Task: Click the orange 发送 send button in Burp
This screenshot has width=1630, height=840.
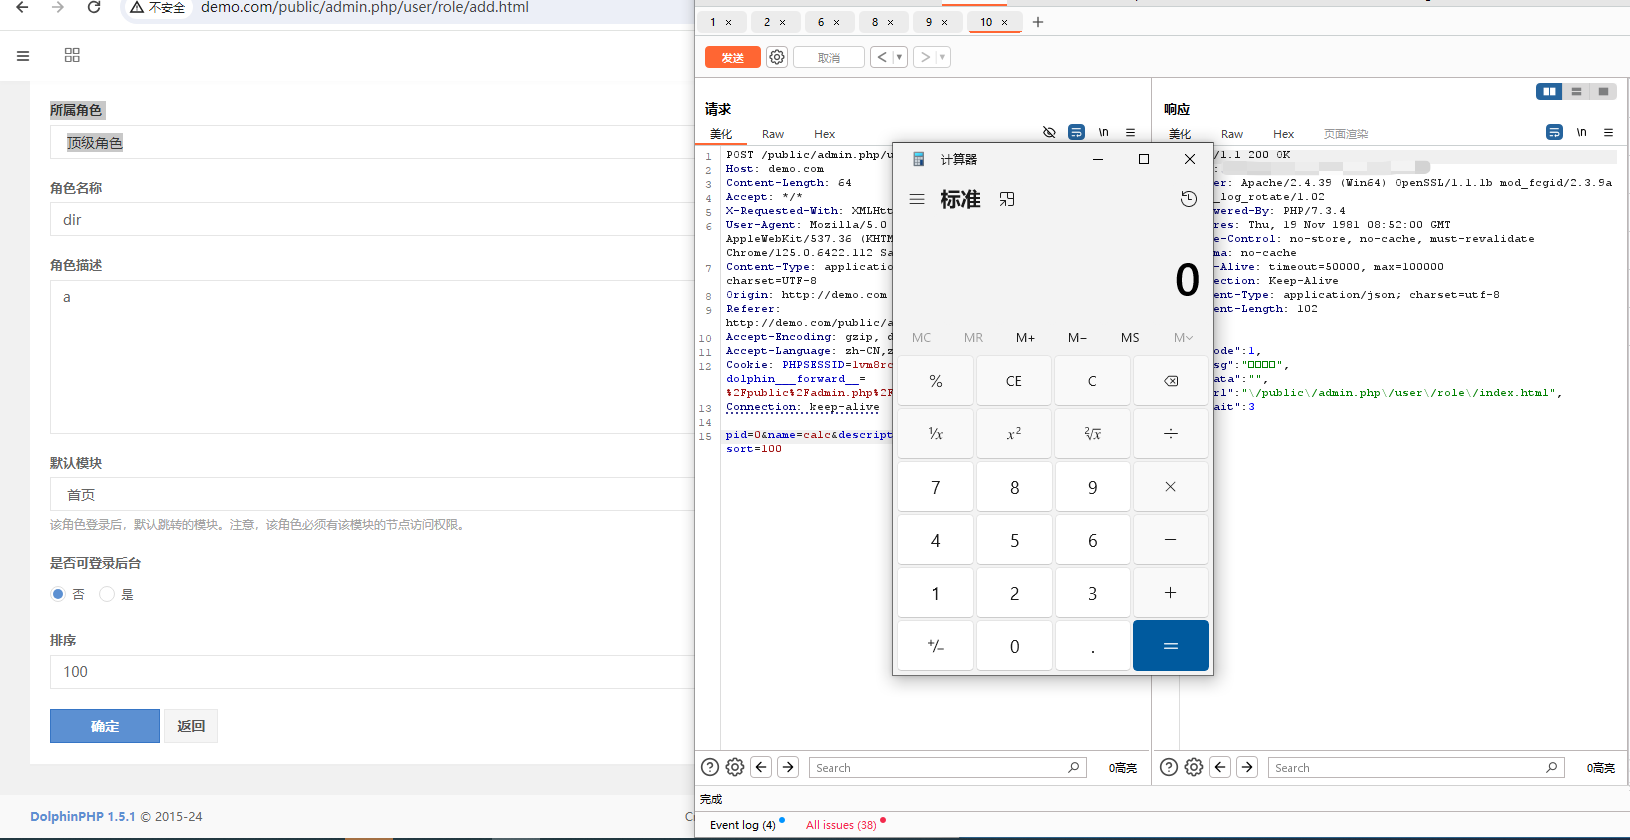Action: [x=732, y=58]
